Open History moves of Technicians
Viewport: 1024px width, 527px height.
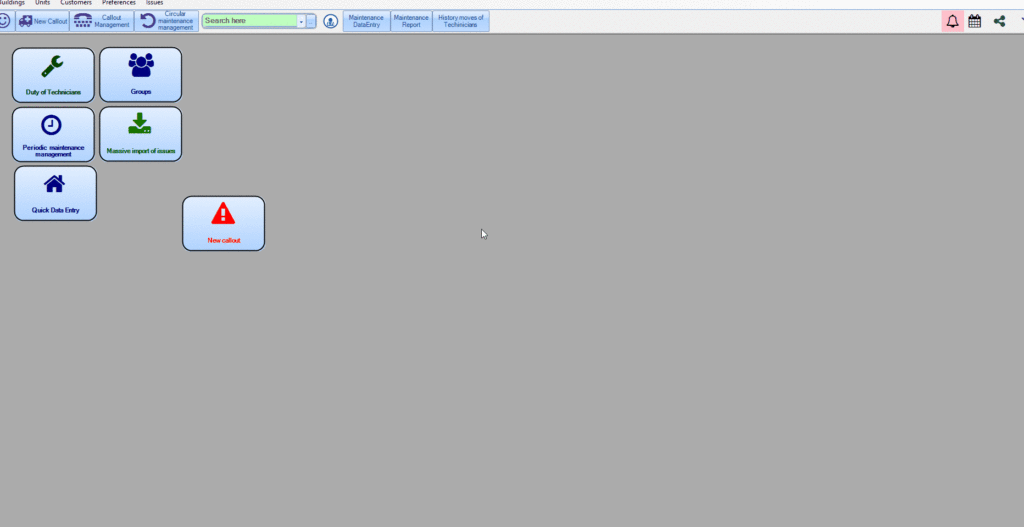pos(461,21)
